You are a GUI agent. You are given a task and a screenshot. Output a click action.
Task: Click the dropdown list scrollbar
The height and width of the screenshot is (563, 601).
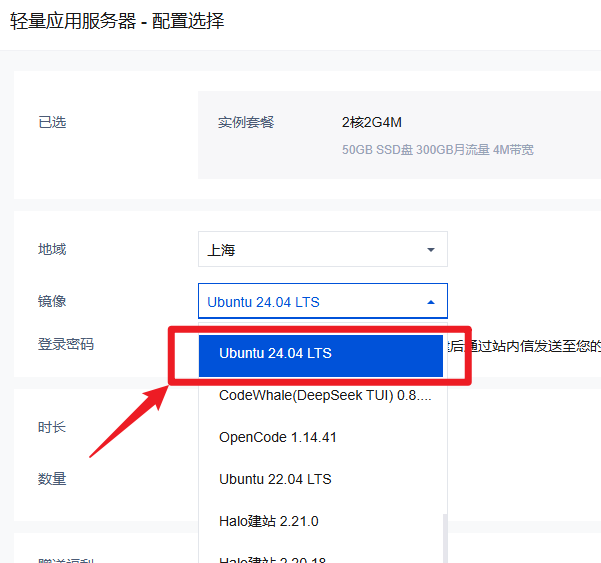[x=445, y=538]
